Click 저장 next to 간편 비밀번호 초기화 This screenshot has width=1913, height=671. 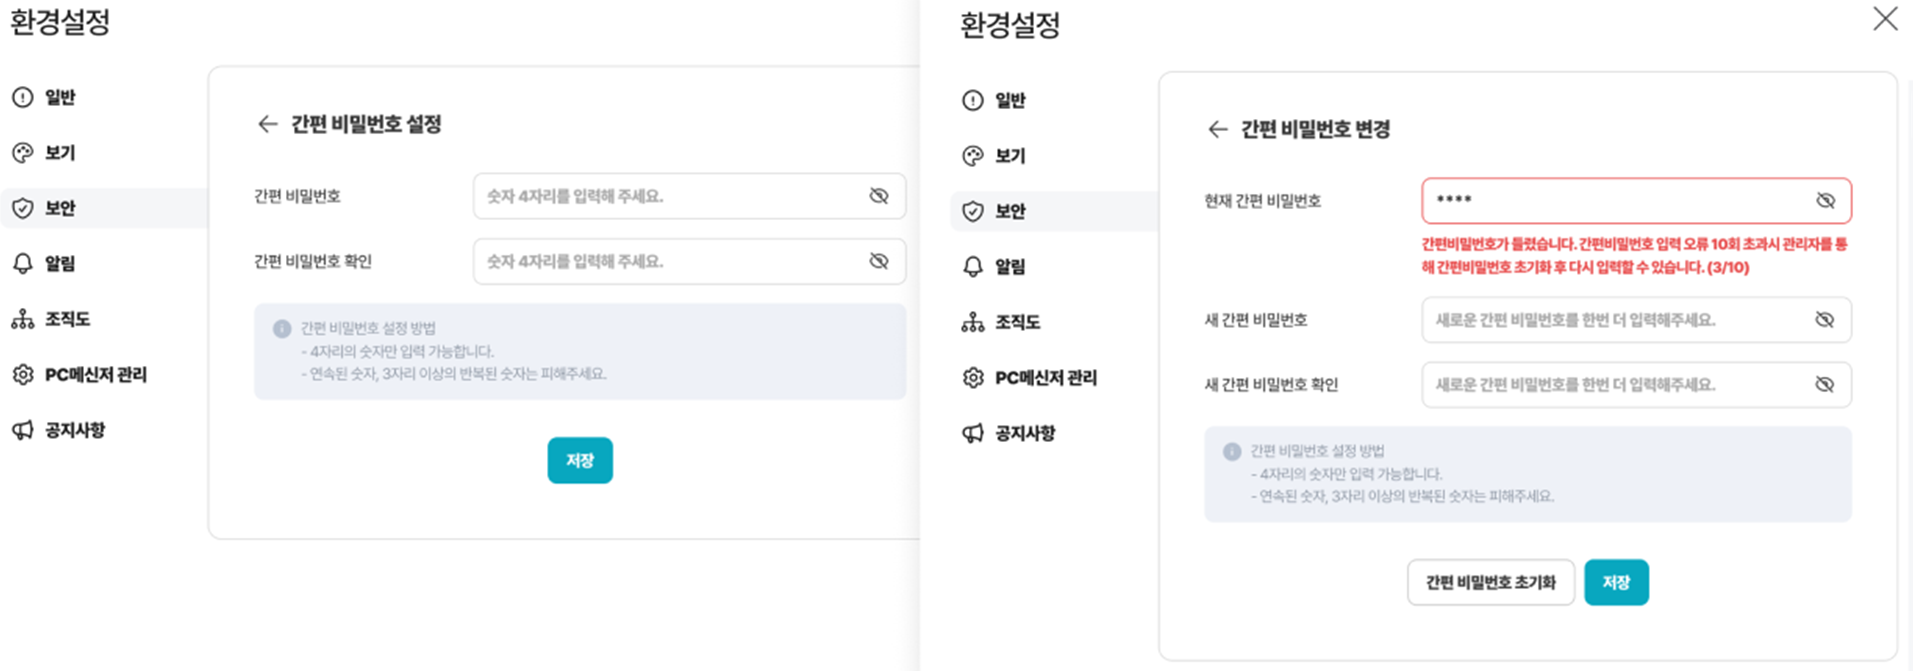1616,582
